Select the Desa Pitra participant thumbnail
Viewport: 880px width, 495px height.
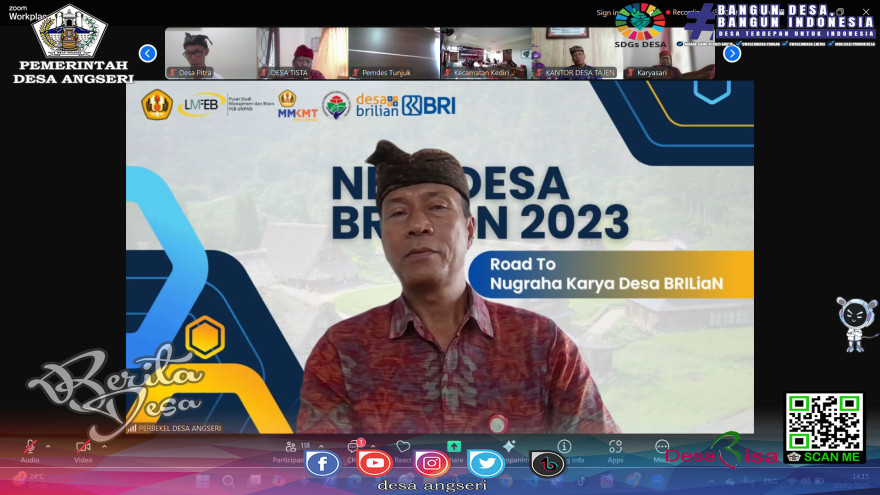pos(211,53)
